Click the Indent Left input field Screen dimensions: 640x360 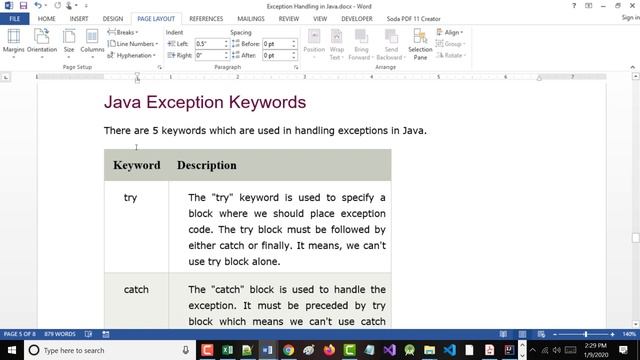pyautogui.click(x=209, y=44)
